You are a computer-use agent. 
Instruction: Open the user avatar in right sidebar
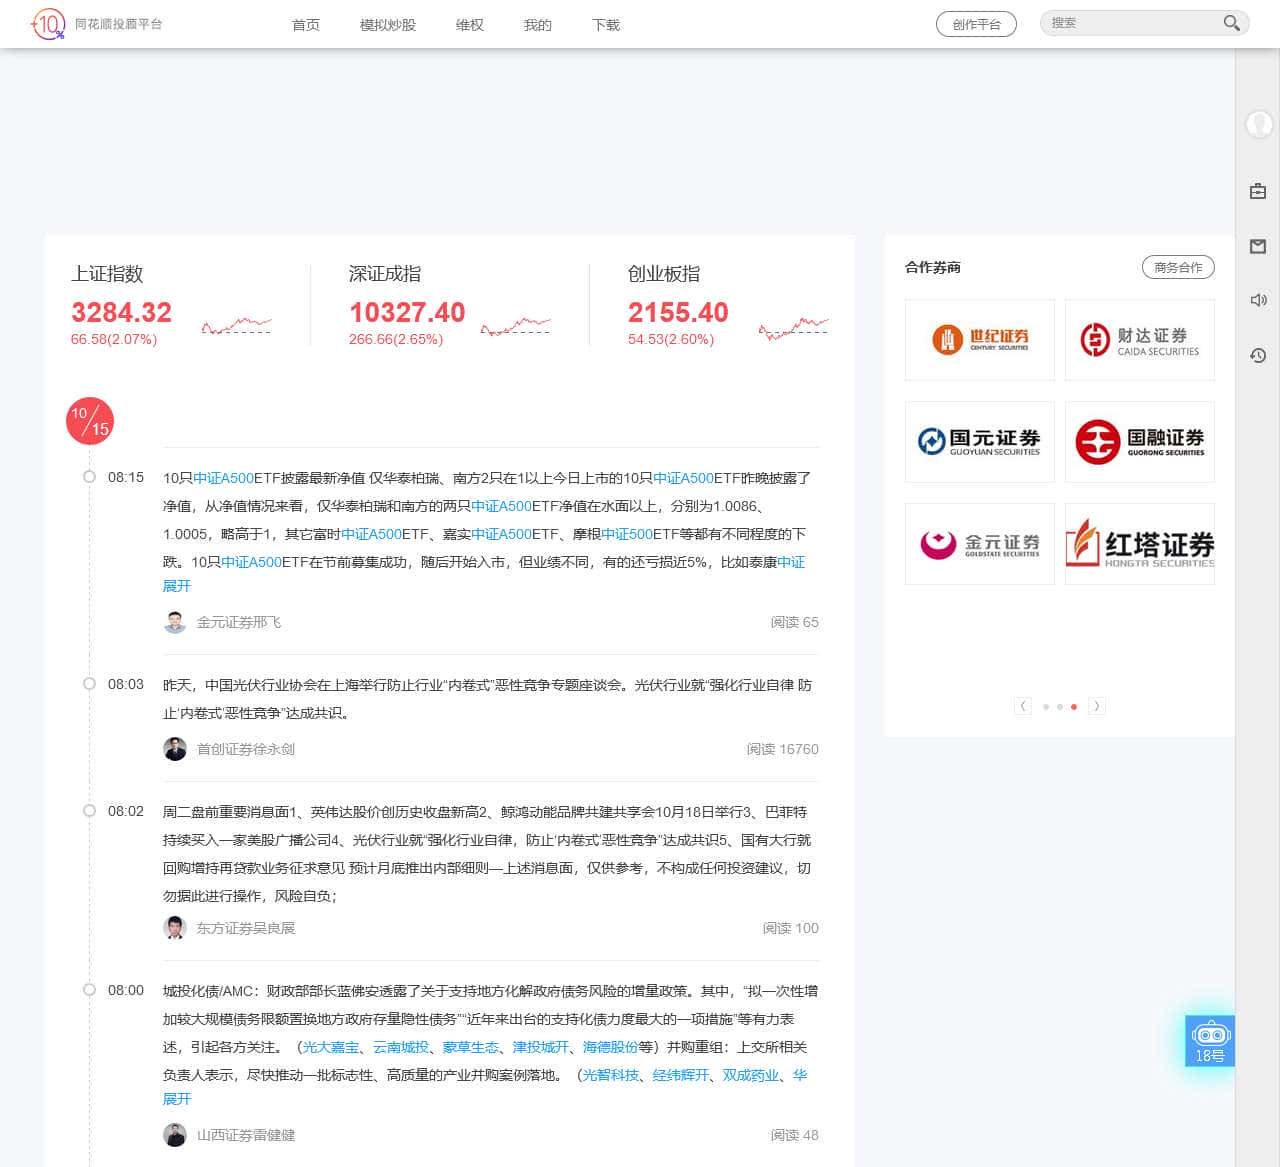pos(1258,124)
